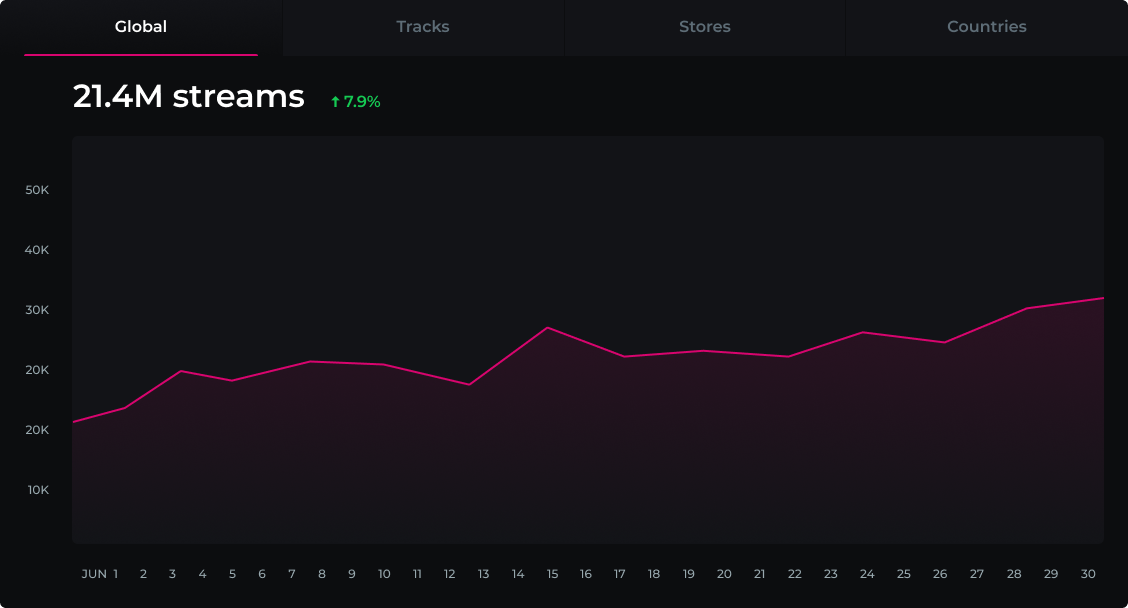Click the 21.4M streams headline
The image size is (1128, 608).
[188, 96]
